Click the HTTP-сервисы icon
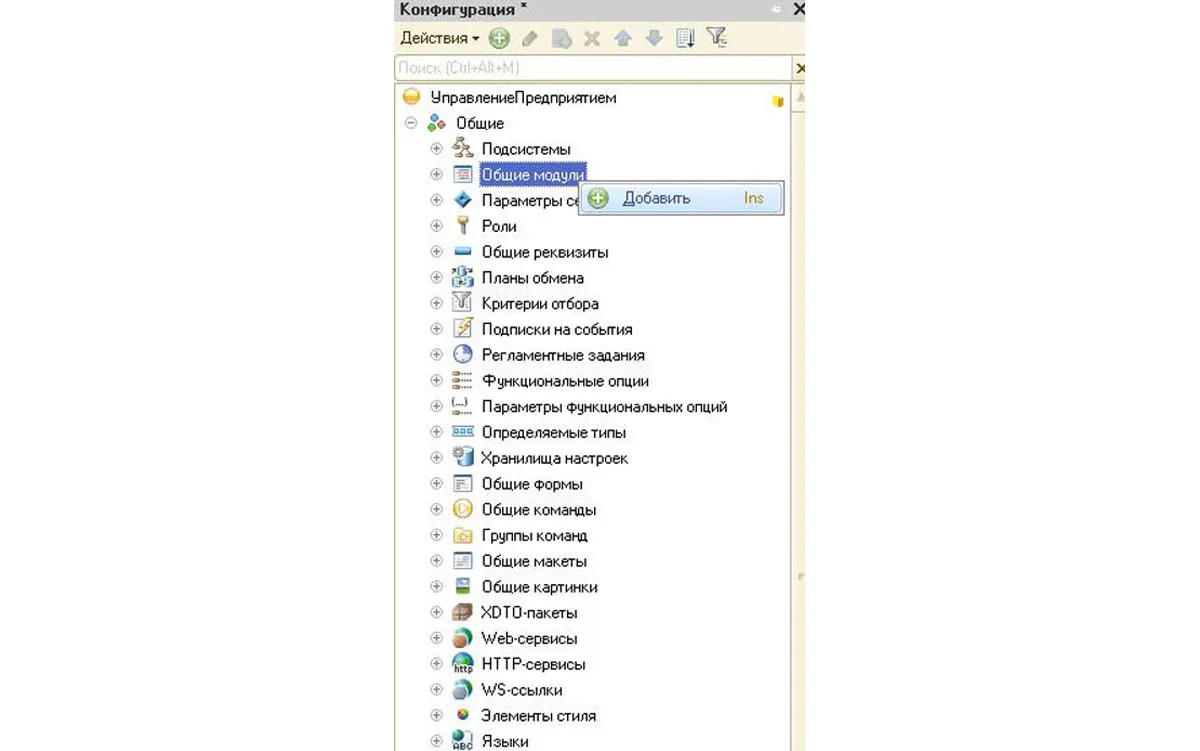The width and height of the screenshot is (1200, 751). pos(462,664)
